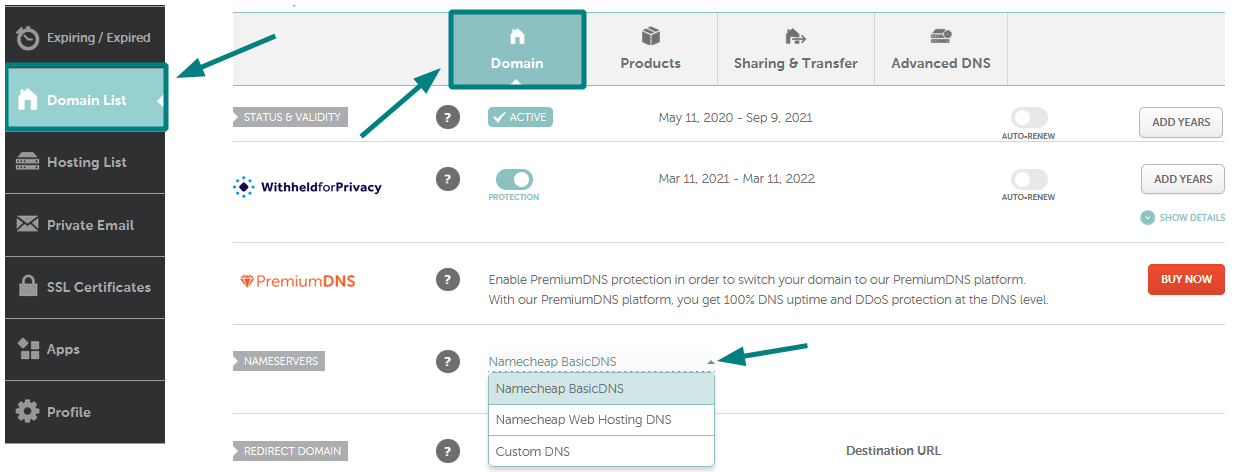Open Hosting List via server icon
1236x472 pixels.
point(28,163)
